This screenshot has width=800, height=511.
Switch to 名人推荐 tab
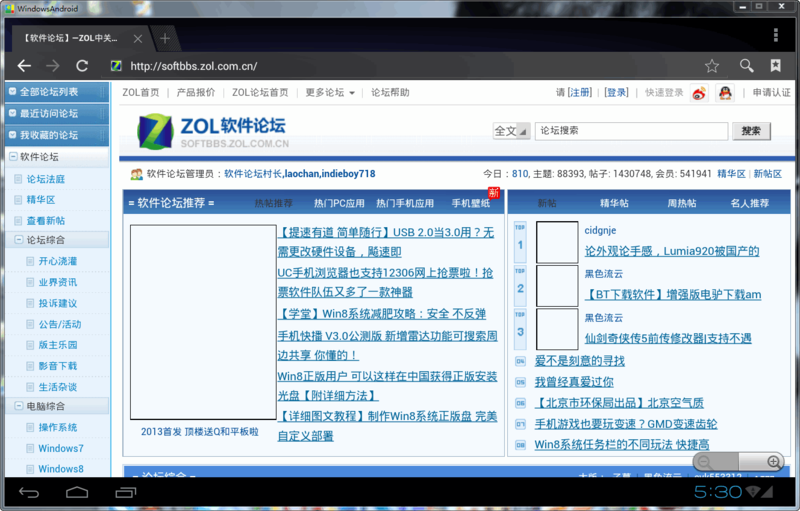tap(749, 203)
